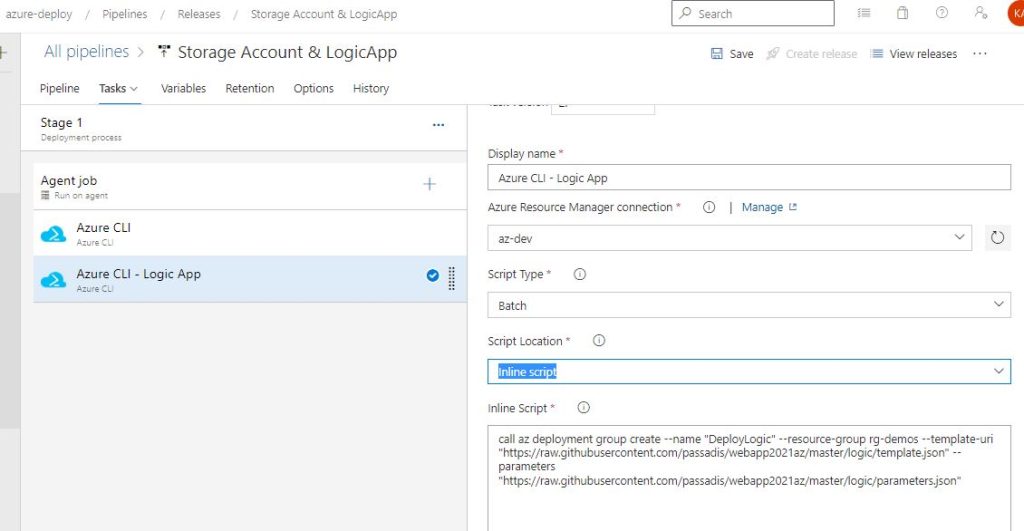
Task: Click in the Display name field
Action: pyautogui.click(x=749, y=178)
